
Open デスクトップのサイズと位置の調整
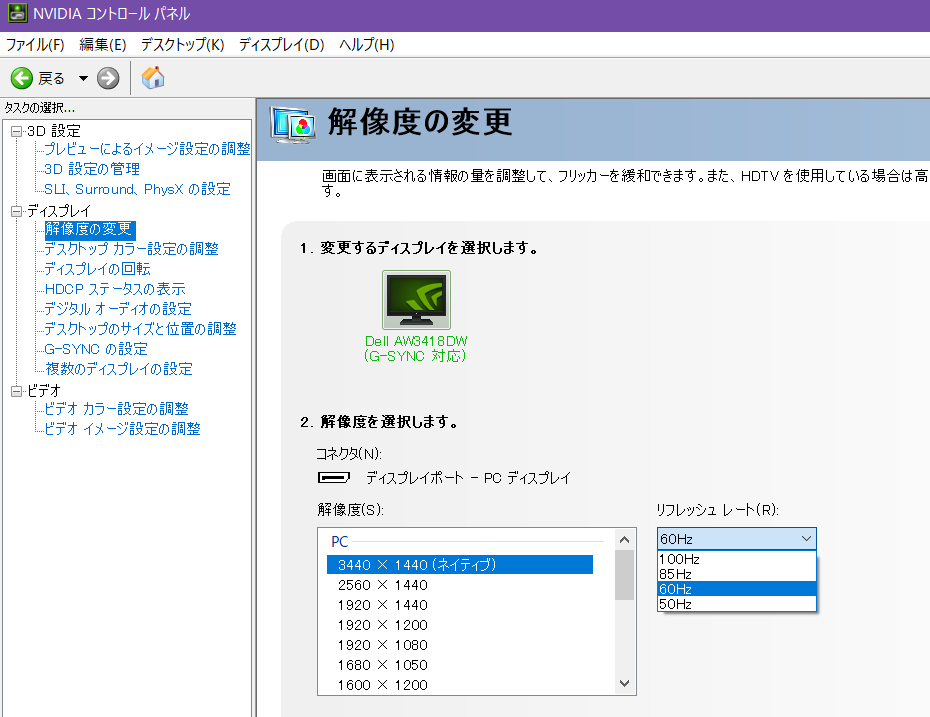click(x=141, y=329)
